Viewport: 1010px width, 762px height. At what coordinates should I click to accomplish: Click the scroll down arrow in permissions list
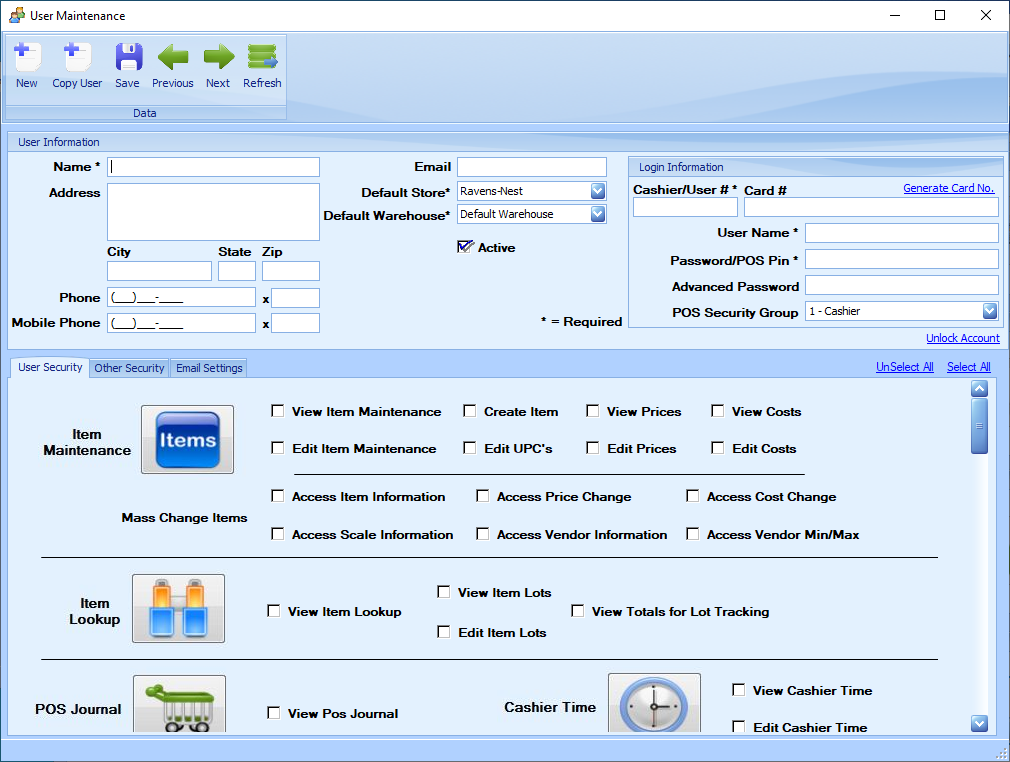click(979, 724)
